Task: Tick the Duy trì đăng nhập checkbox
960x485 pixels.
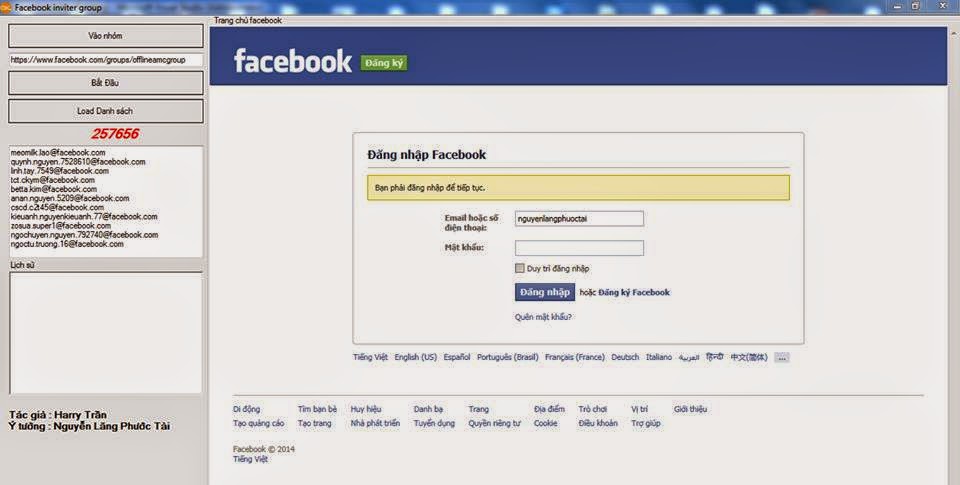Action: click(520, 268)
